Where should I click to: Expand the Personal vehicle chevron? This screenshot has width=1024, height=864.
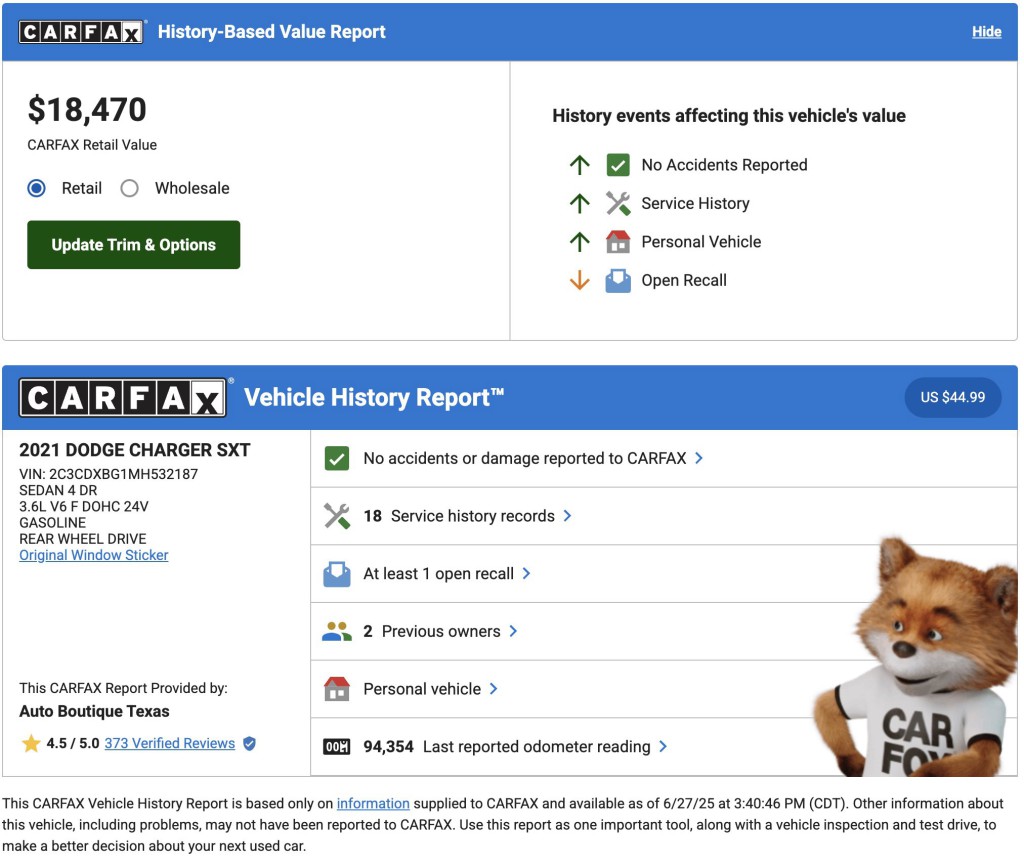pyautogui.click(x=494, y=688)
